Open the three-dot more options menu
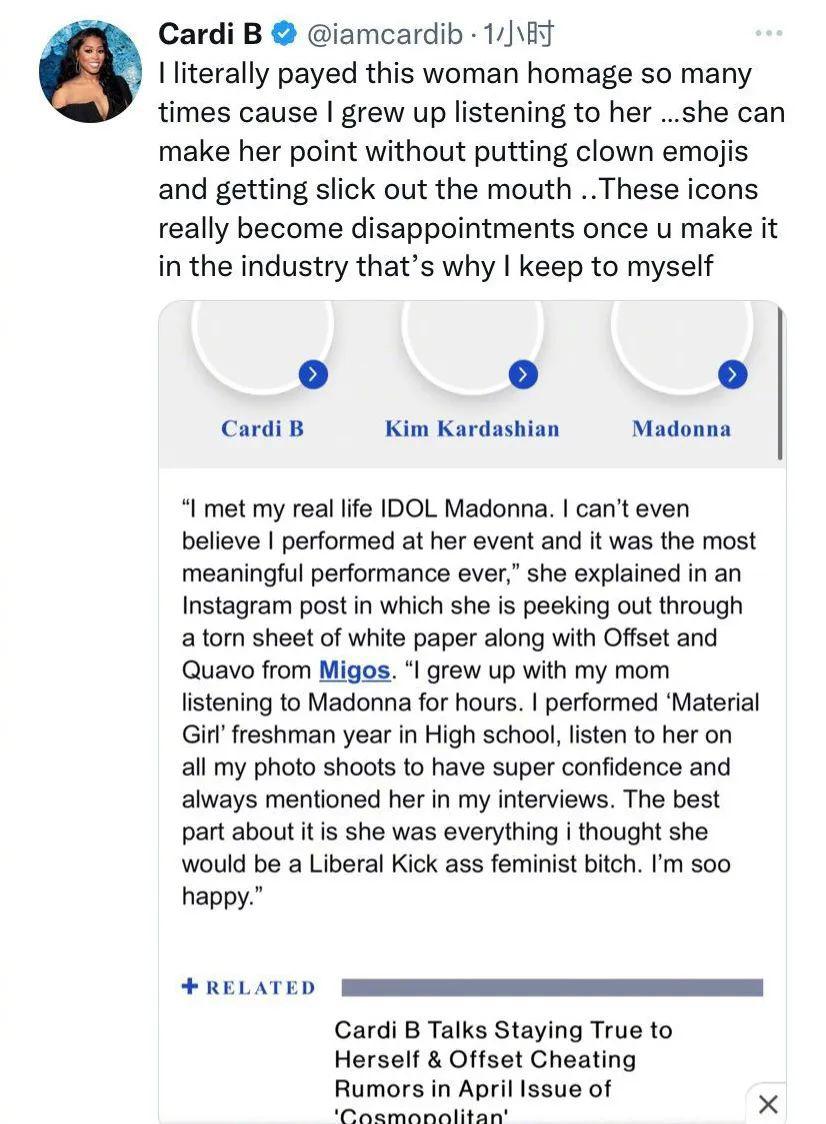The height and width of the screenshot is (1124, 826). click(x=769, y=33)
